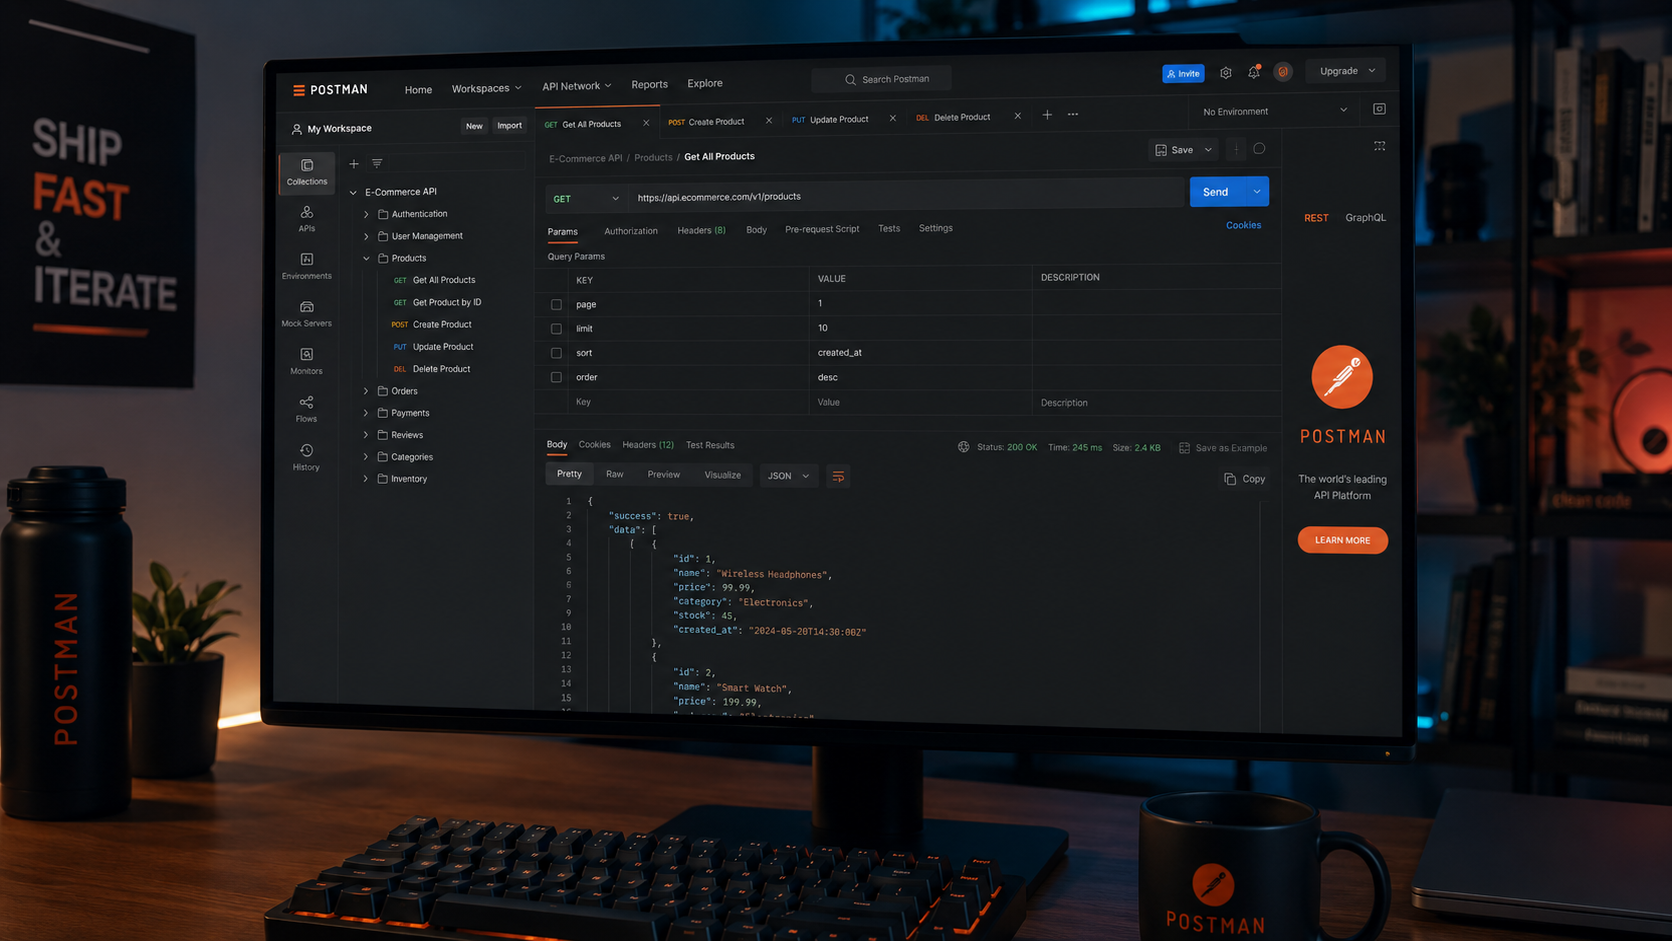
Task: Switch to the Headers (8) request tab
Action: 701,230
